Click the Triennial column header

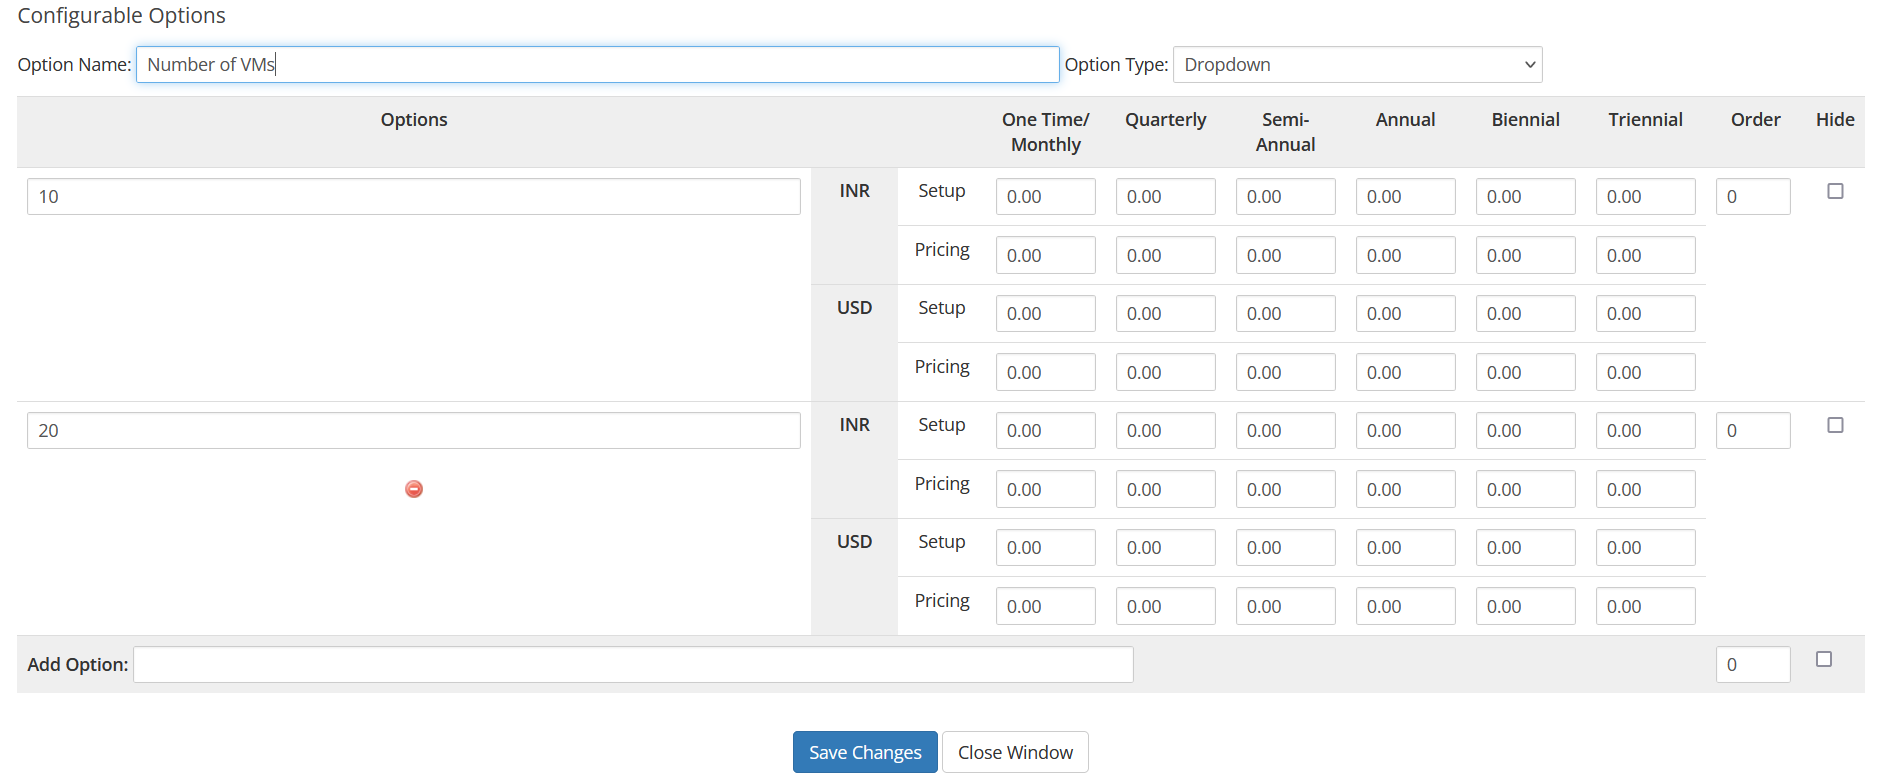[x=1645, y=120]
